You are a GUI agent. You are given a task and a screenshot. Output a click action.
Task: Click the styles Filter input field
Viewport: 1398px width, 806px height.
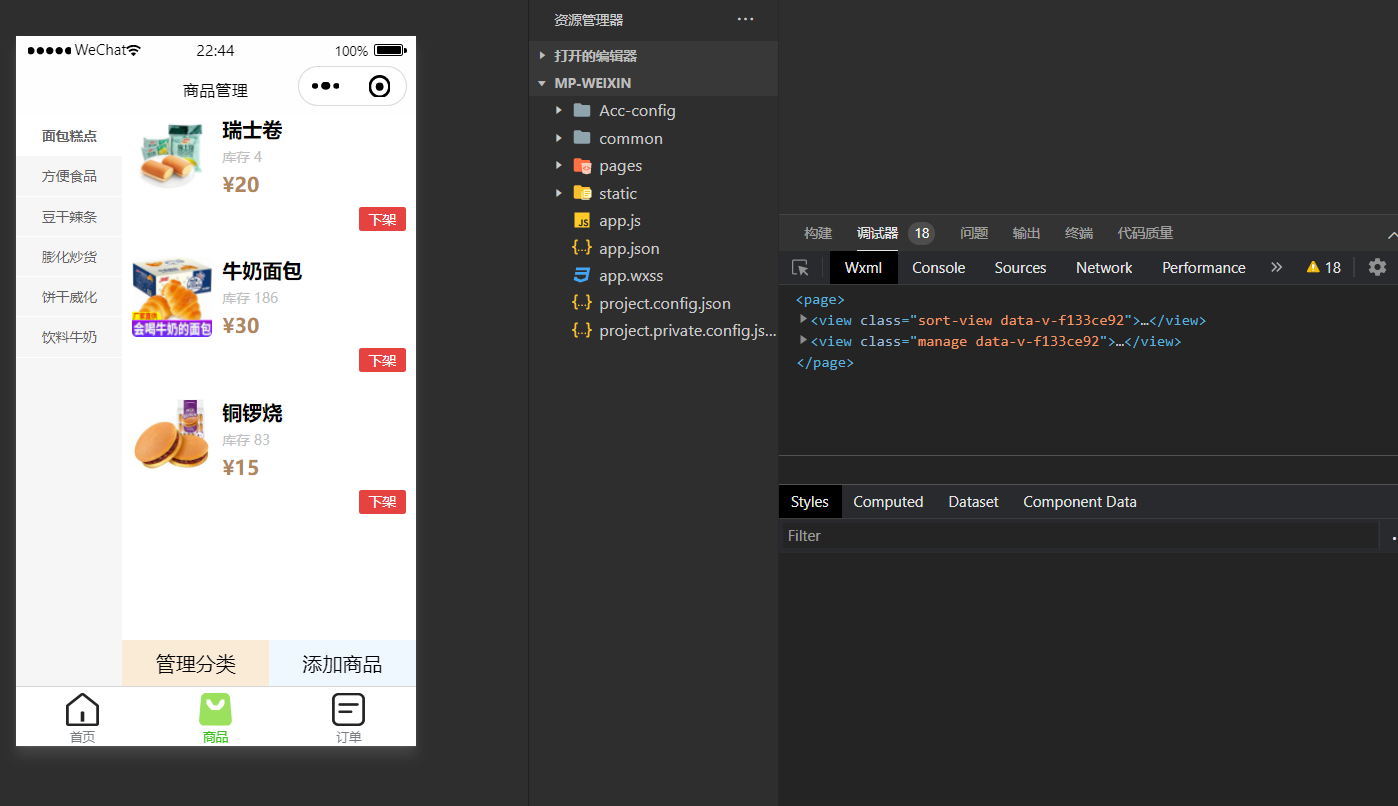pos(1079,535)
